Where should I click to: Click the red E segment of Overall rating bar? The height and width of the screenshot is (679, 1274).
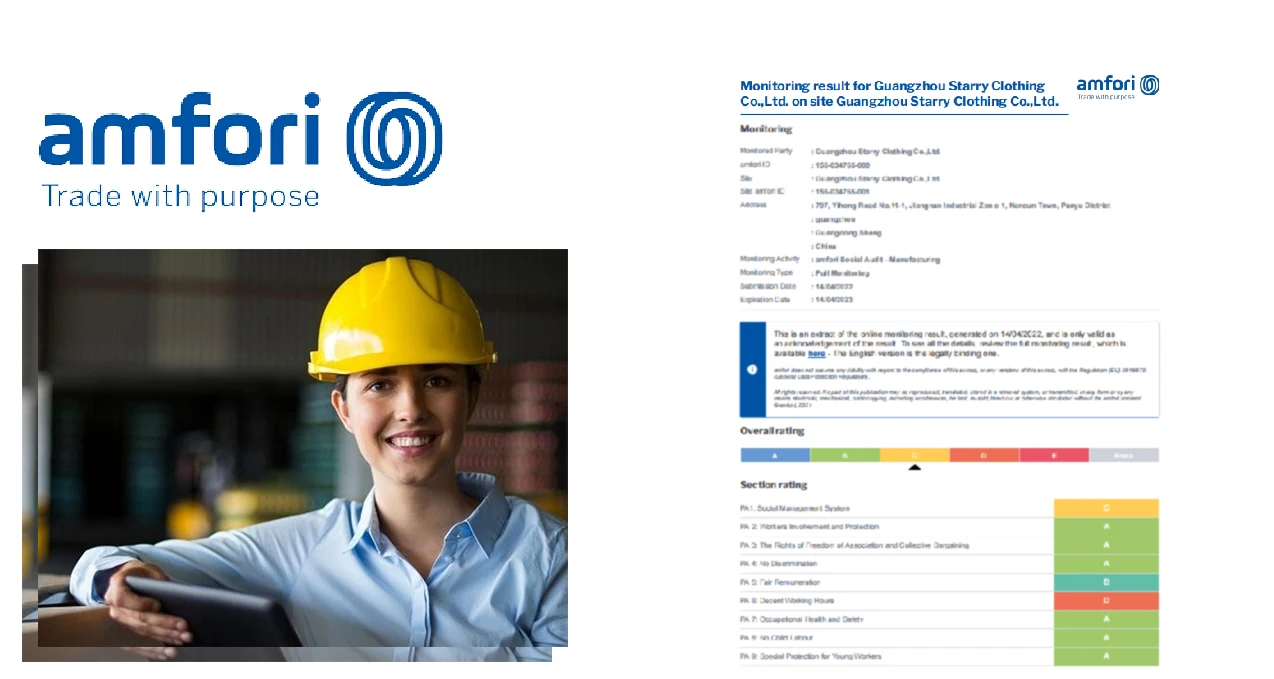tap(1054, 455)
